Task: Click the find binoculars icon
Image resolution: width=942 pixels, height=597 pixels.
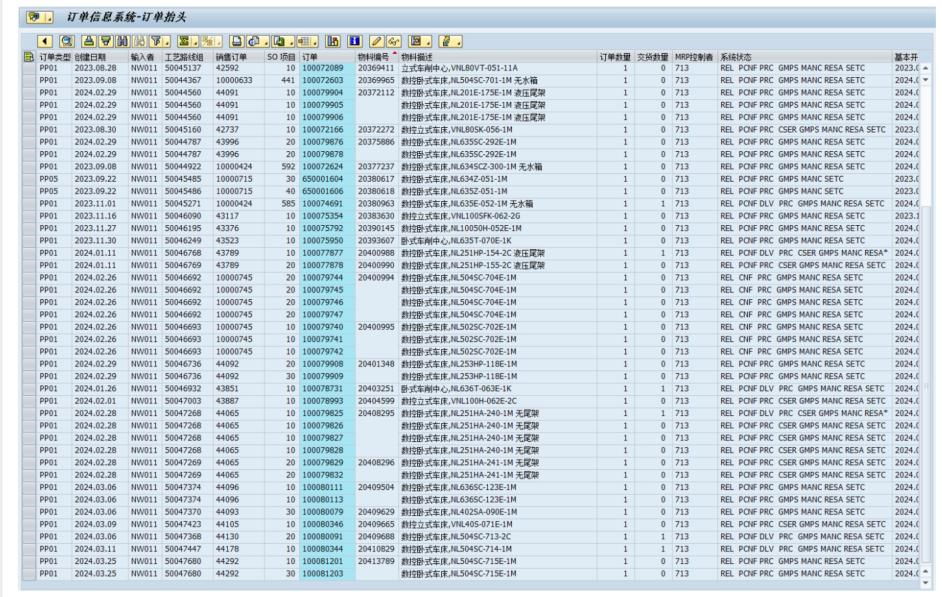Action: 120,41
